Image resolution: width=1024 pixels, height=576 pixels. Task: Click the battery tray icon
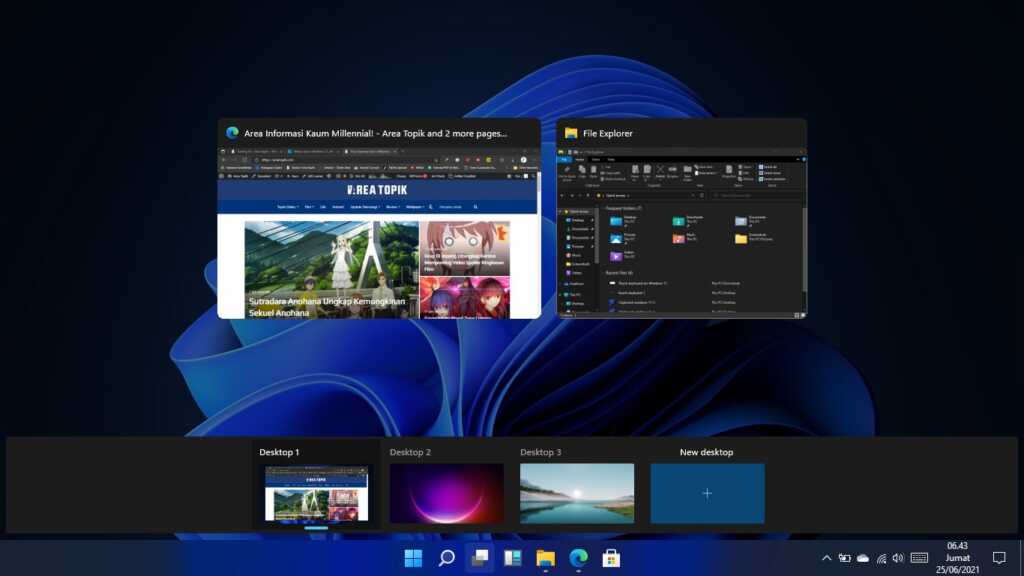point(844,558)
